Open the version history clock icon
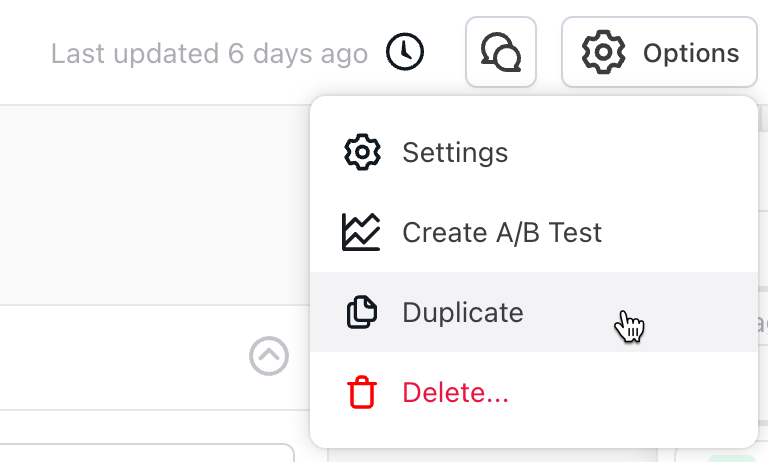The height and width of the screenshot is (462, 768). coord(405,52)
